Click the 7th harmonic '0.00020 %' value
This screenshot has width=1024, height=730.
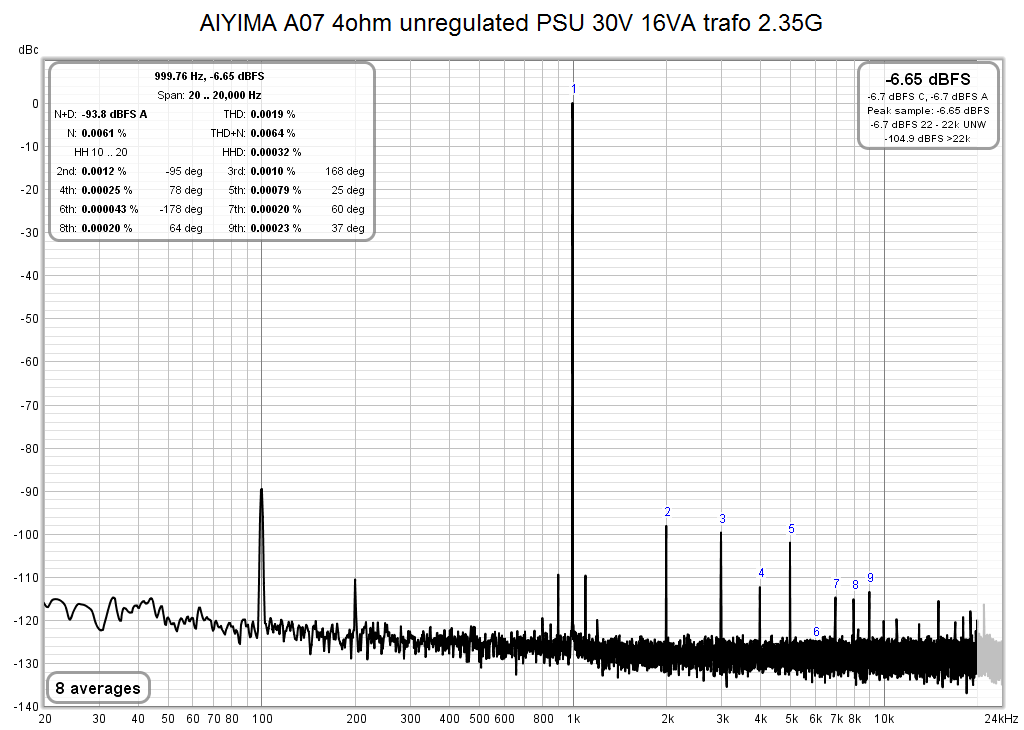pyautogui.click(x=276, y=209)
